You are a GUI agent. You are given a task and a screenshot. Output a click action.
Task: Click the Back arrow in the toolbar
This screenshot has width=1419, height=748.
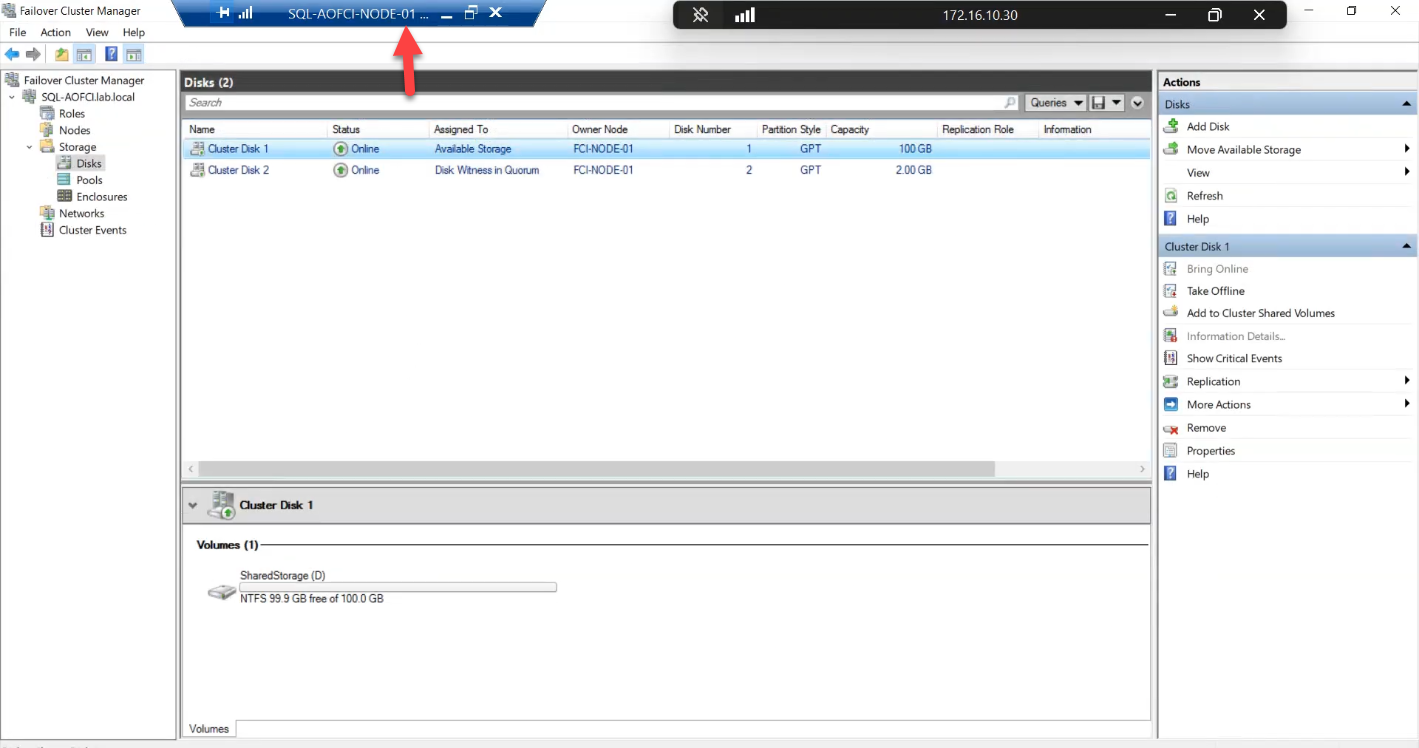[x=12, y=54]
